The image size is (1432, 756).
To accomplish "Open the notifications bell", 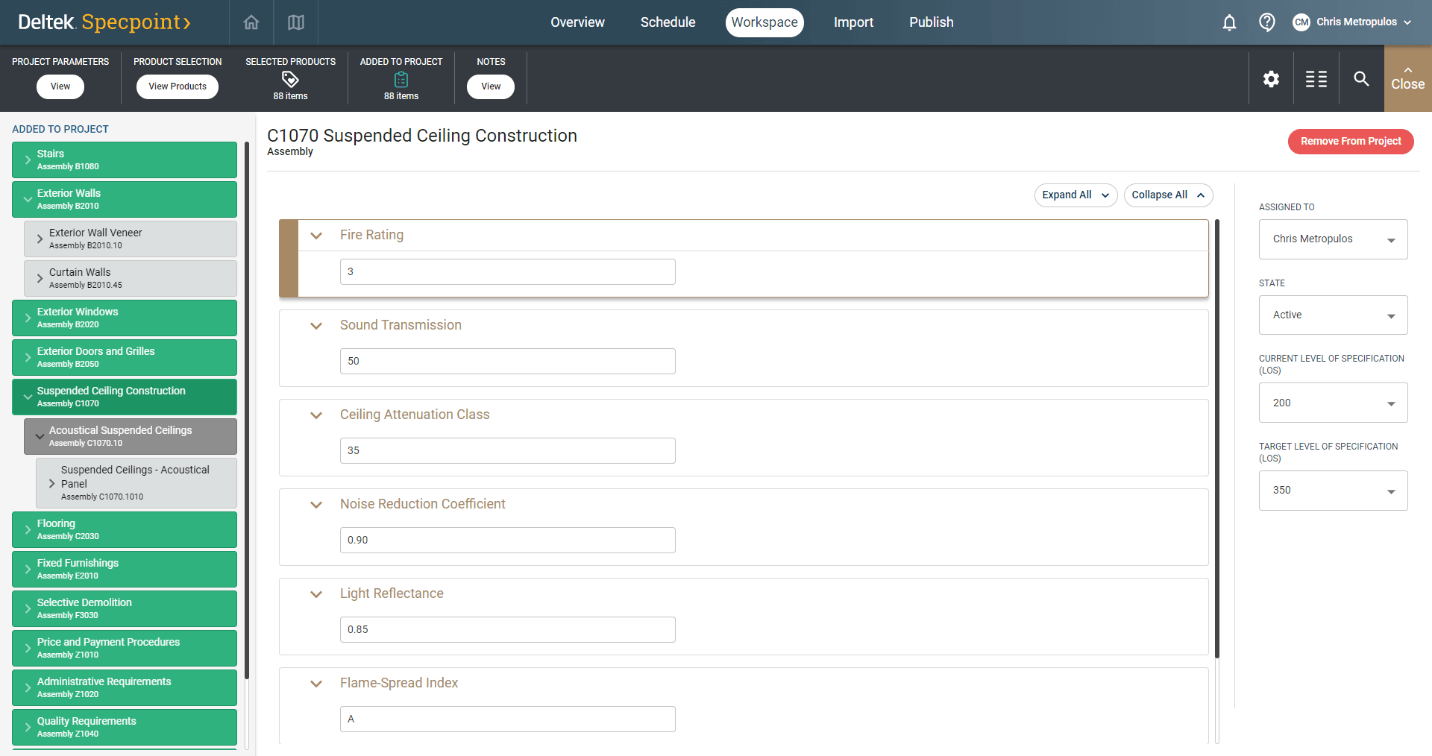I will pos(1229,22).
